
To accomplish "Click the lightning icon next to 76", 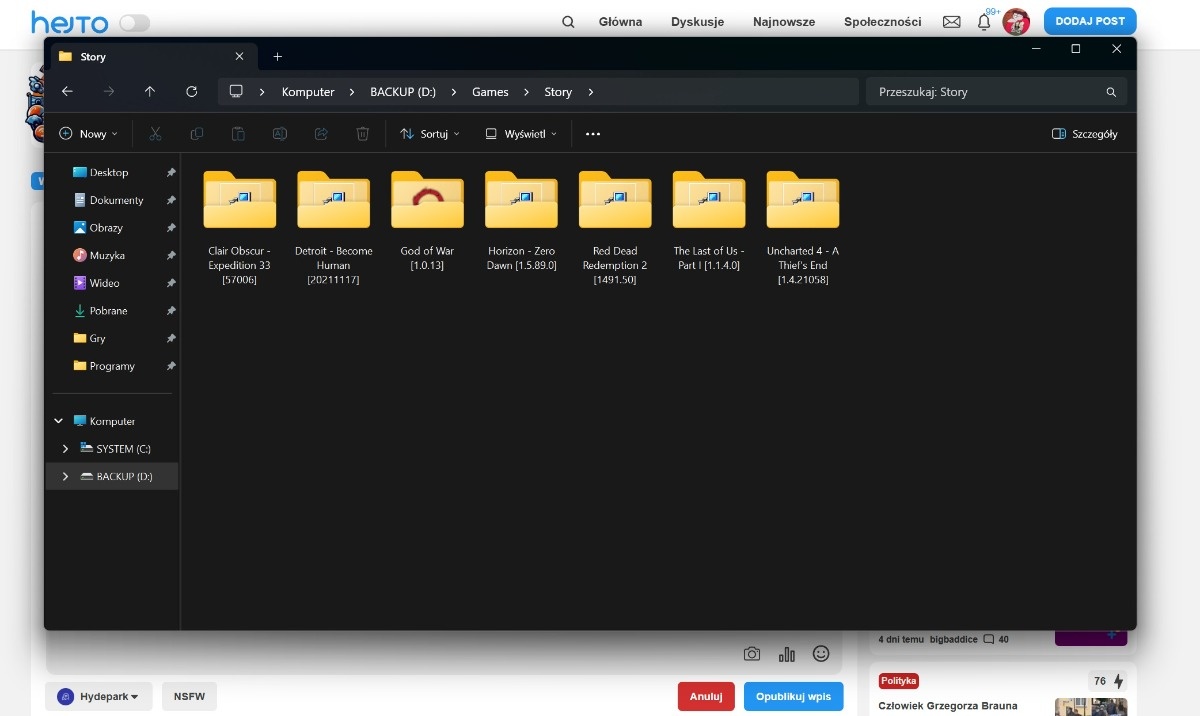I will [x=1118, y=681].
